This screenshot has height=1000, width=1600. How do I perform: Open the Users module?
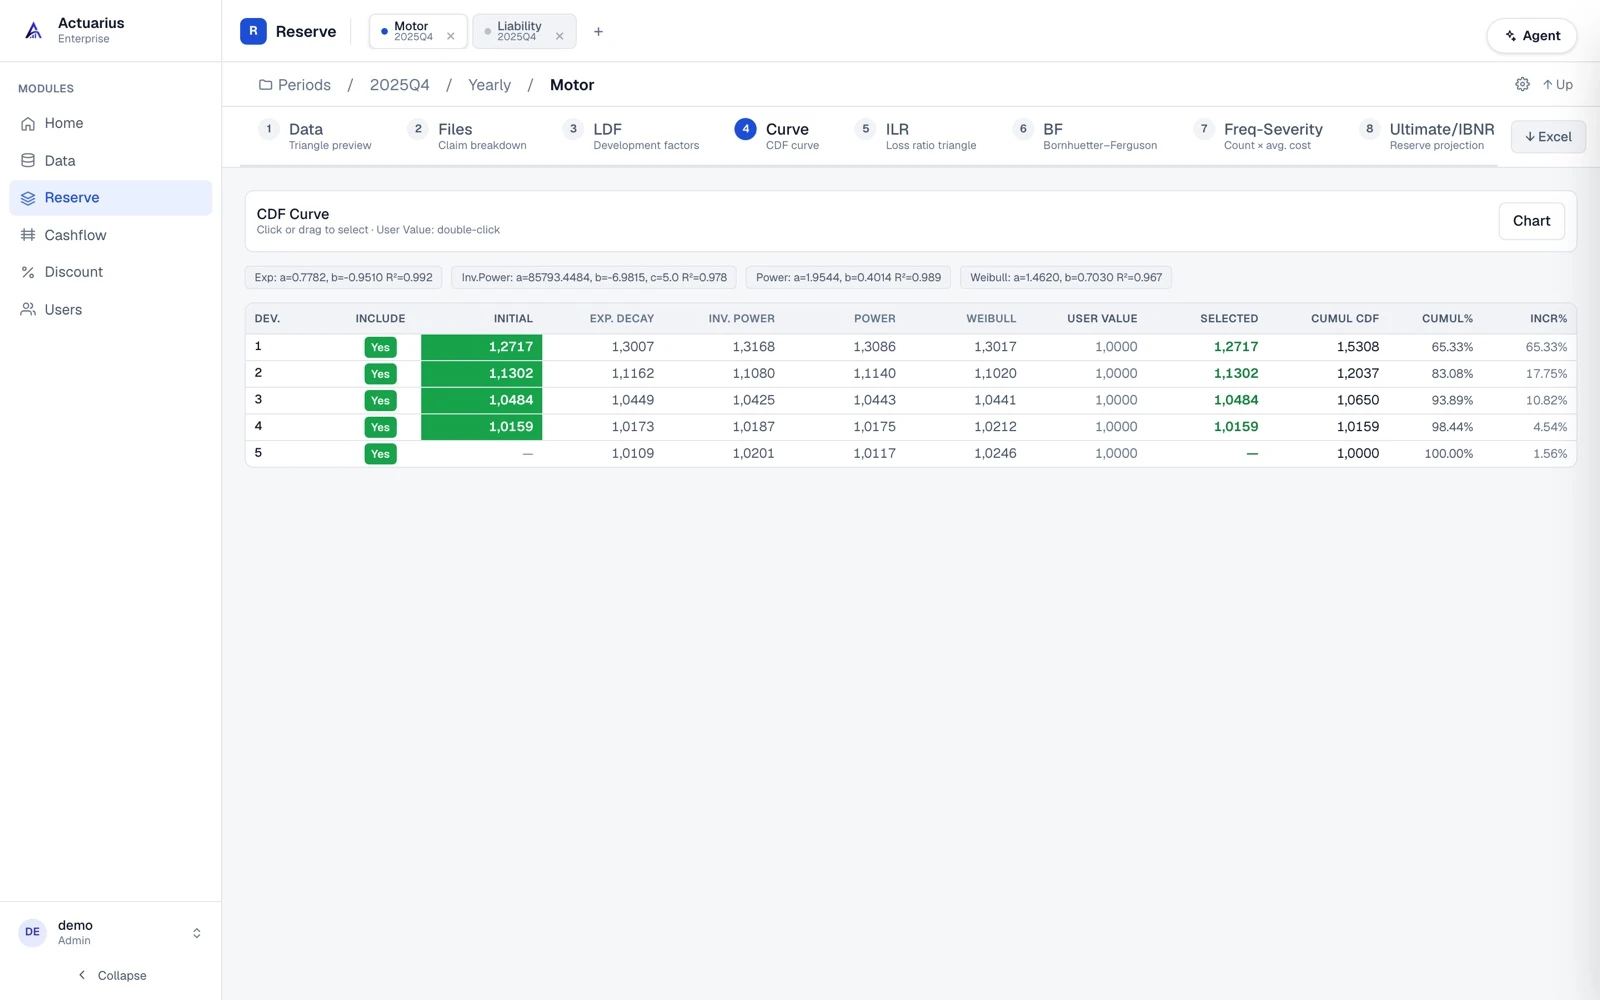pos(110,310)
